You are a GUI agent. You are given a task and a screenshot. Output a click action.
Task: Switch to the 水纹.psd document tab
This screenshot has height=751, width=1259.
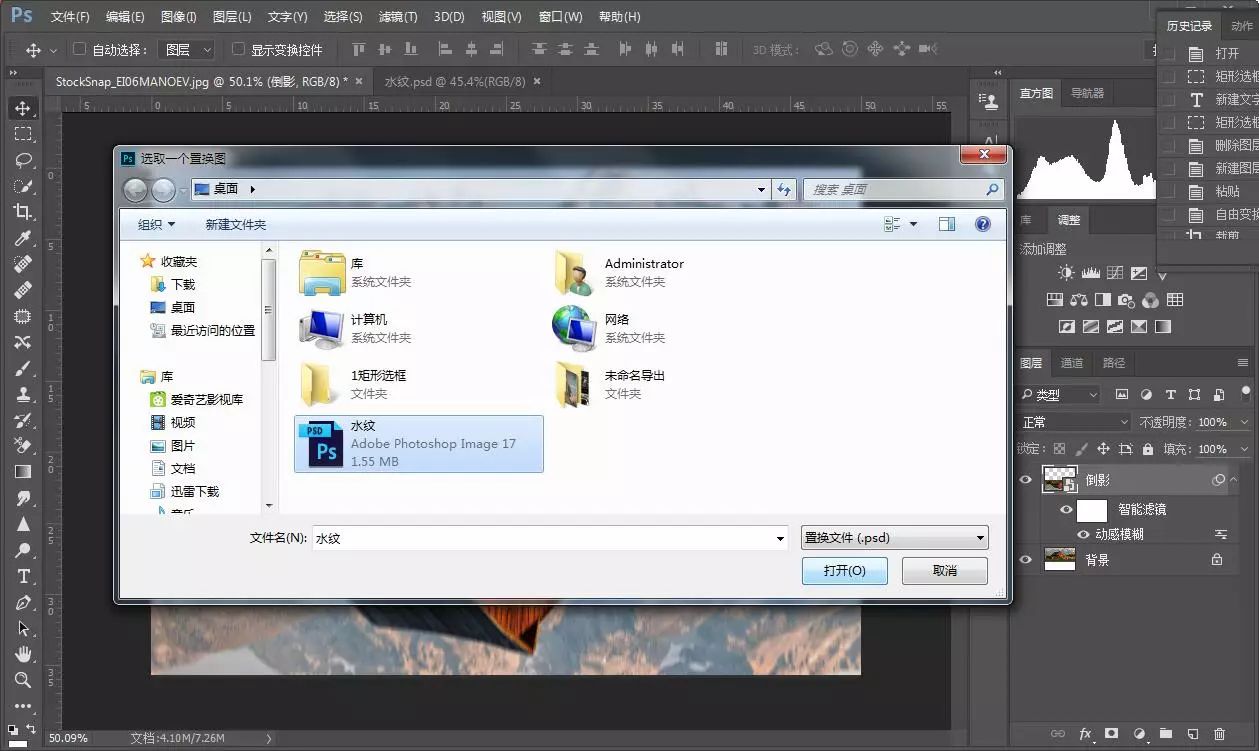click(455, 81)
